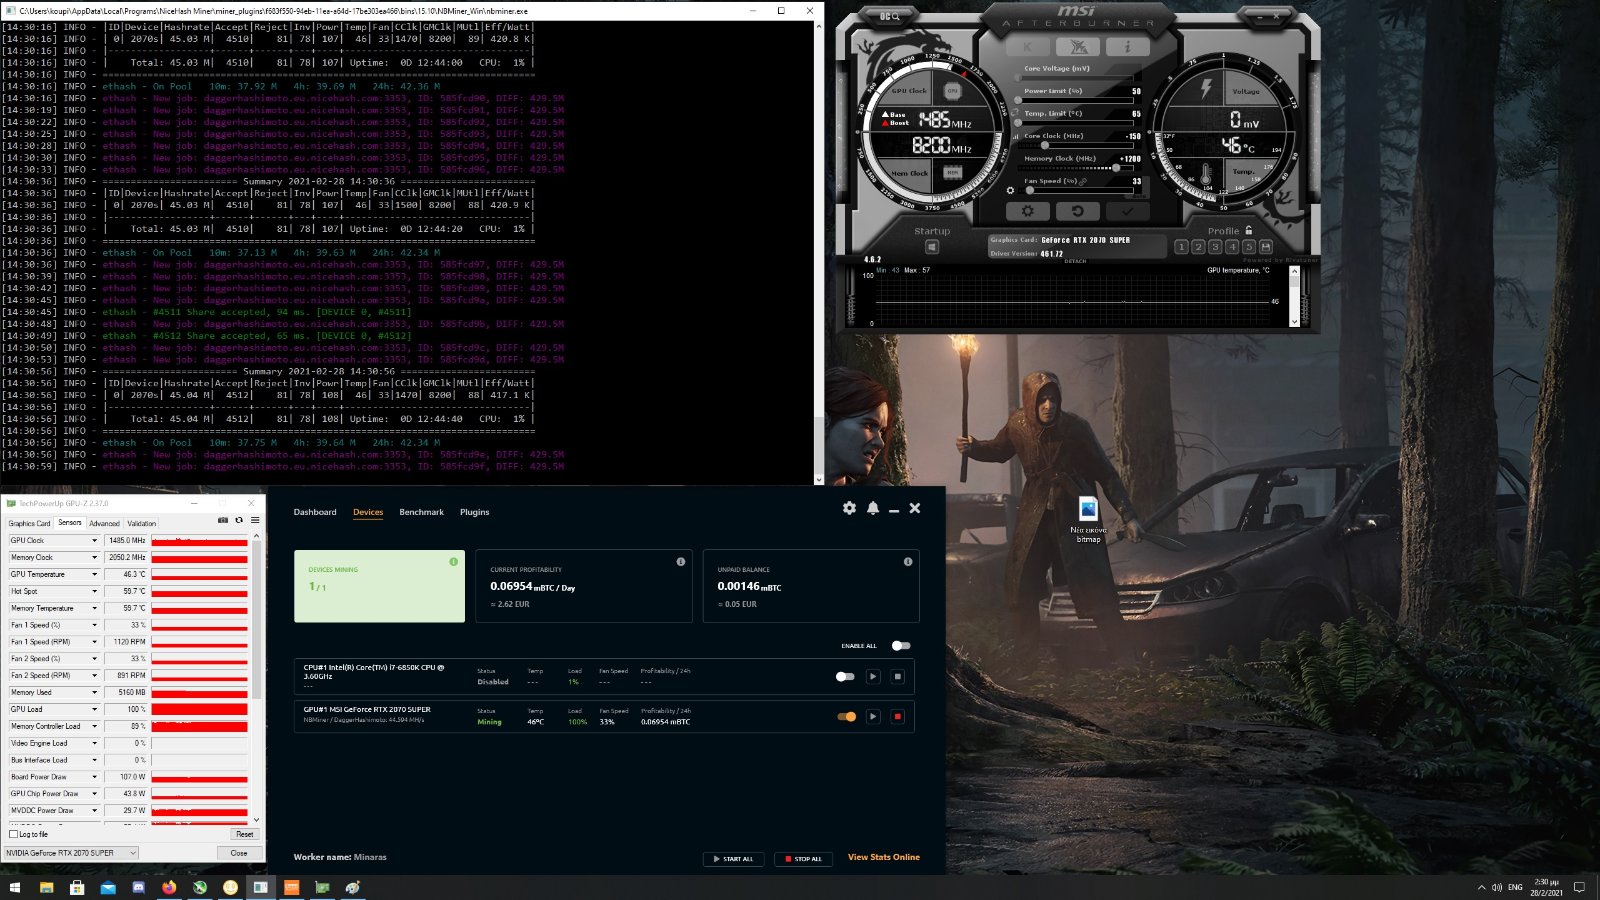Viewport: 1600px width, 900px height.
Task: Open Firefox from taskbar
Action: click(x=169, y=887)
